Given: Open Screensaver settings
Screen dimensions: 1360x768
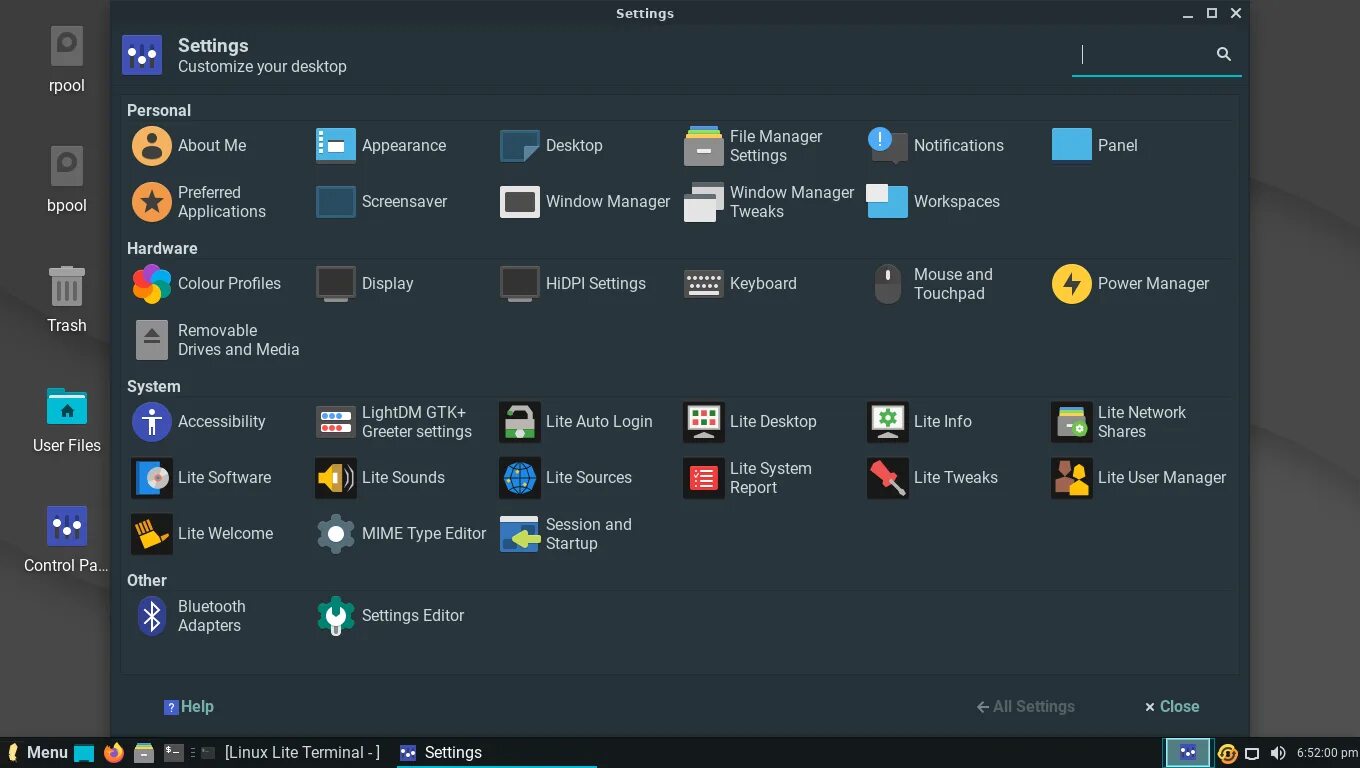Looking at the screenshot, I should coord(382,202).
